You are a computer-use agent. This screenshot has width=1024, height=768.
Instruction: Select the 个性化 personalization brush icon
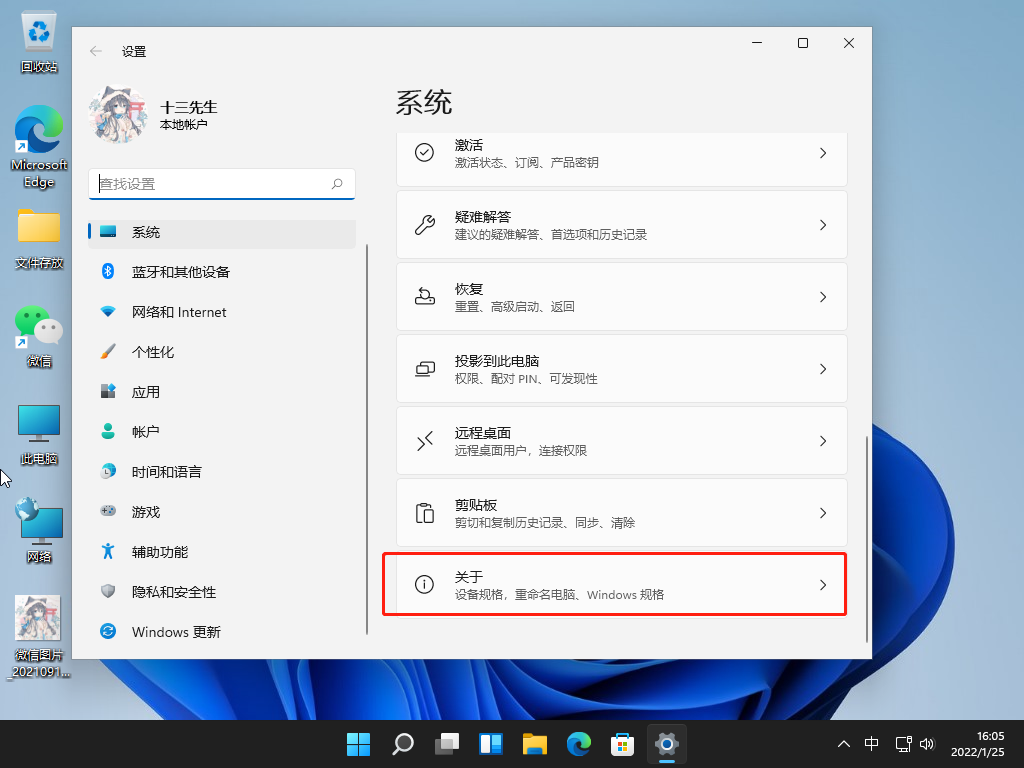click(108, 351)
